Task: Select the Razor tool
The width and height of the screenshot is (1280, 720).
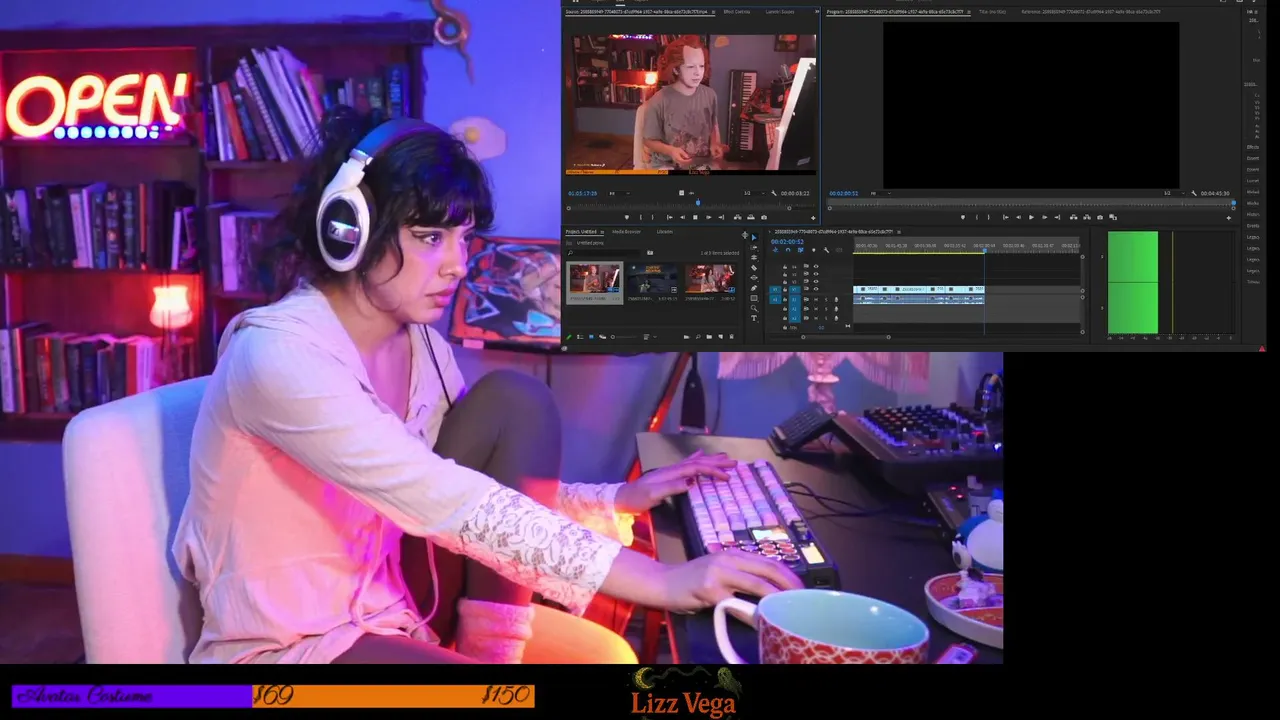Action: point(754,268)
